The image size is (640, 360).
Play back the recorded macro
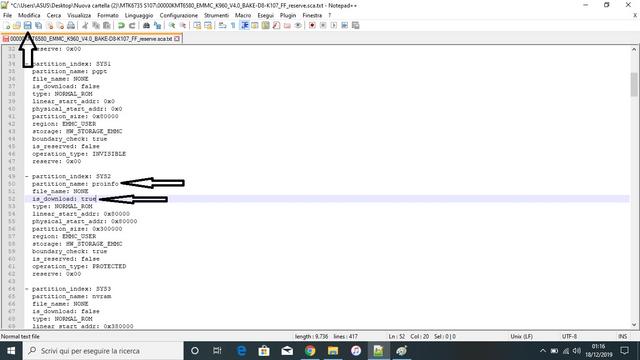point(333,25)
